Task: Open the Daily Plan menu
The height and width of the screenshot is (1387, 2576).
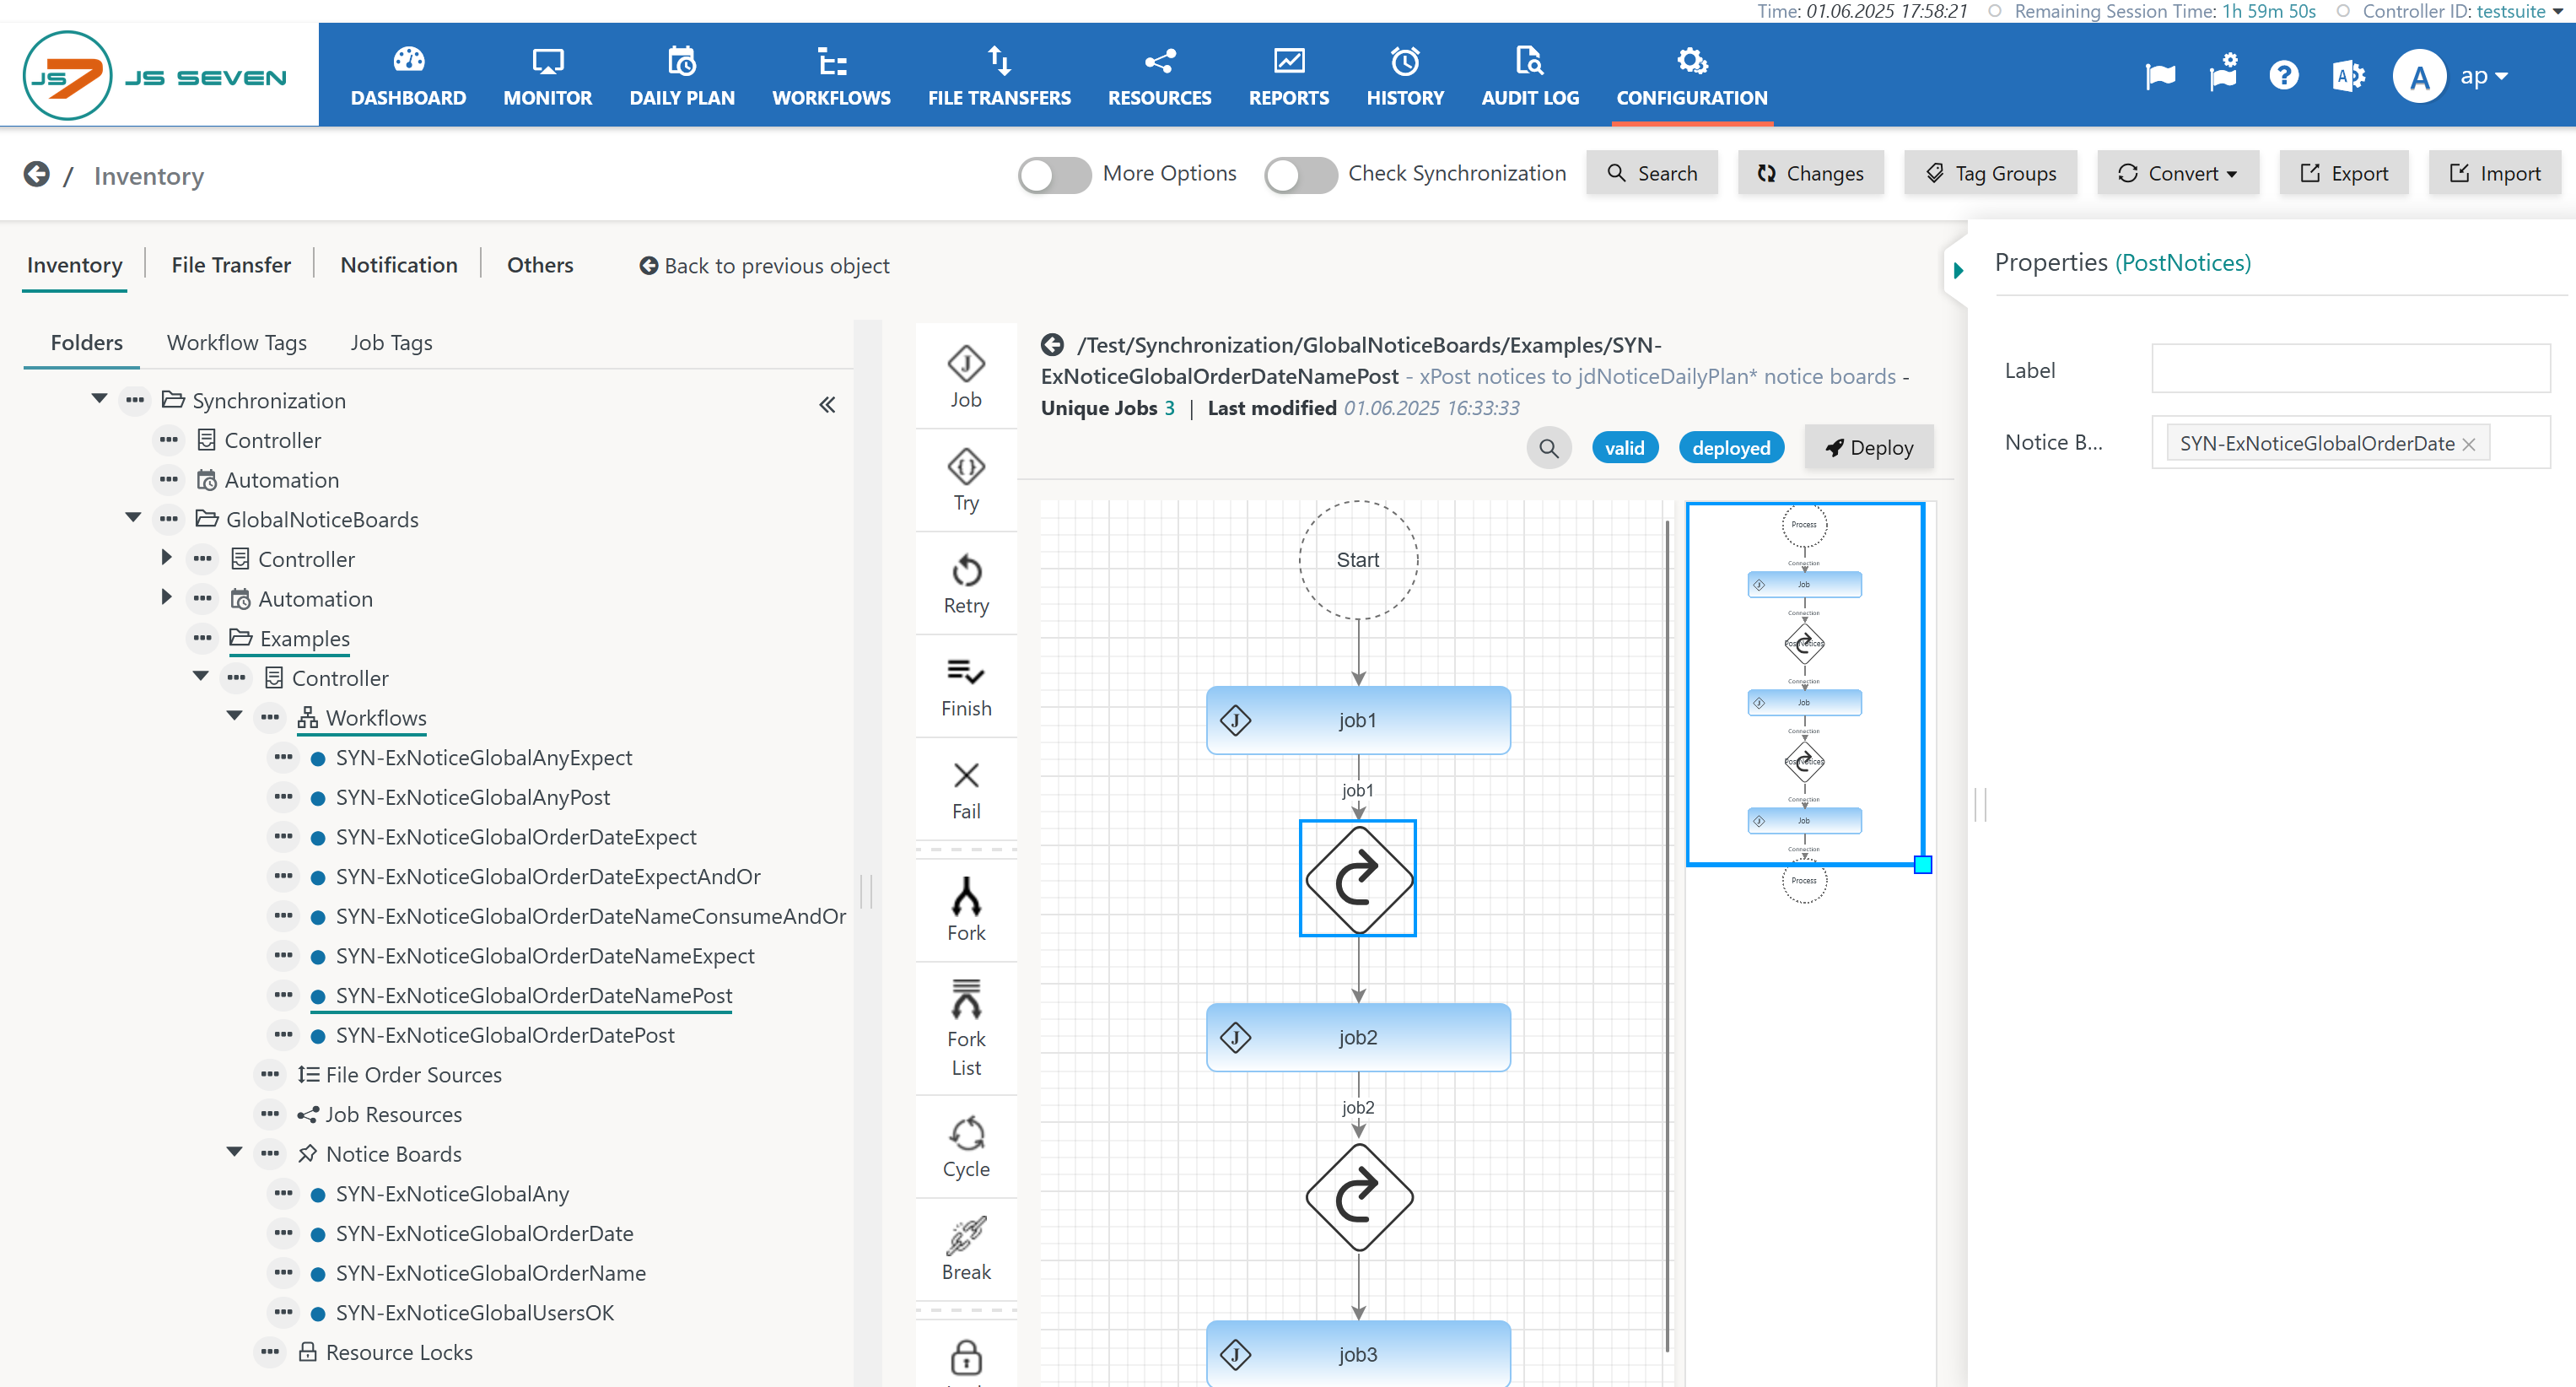Action: 682,76
